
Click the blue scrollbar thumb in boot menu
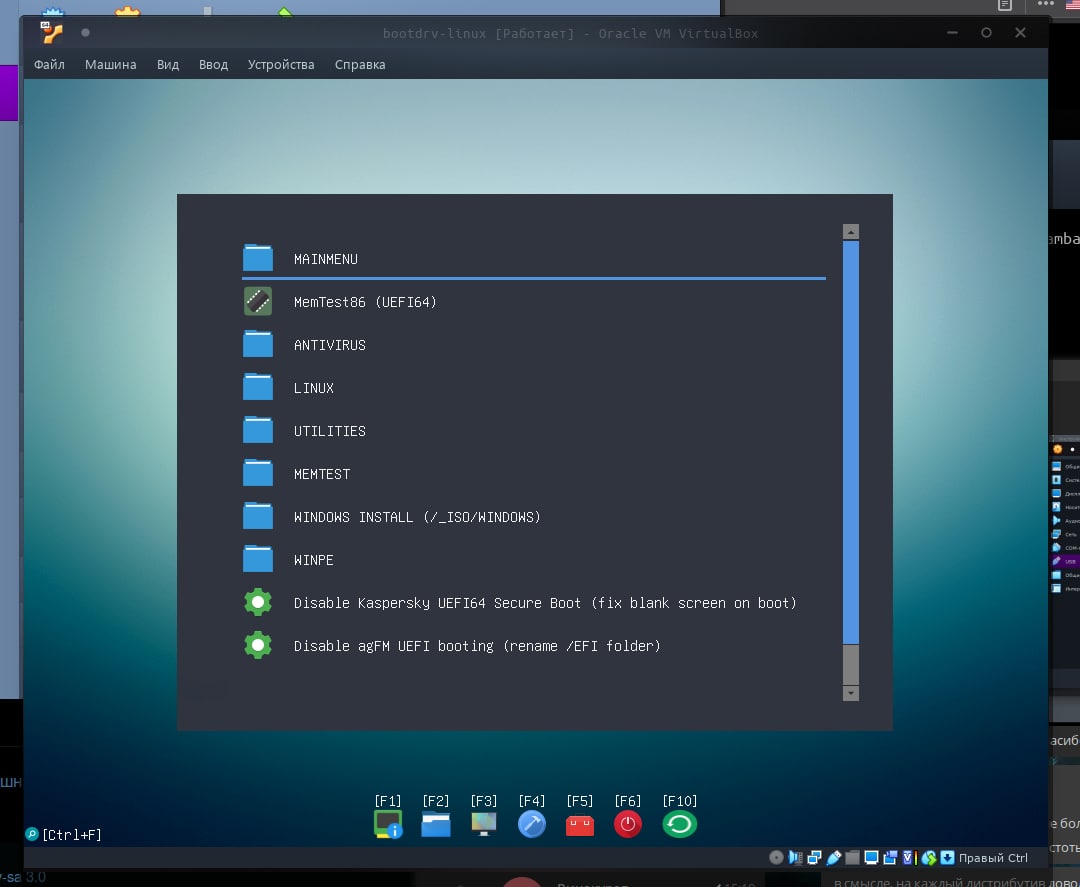pyautogui.click(x=851, y=442)
